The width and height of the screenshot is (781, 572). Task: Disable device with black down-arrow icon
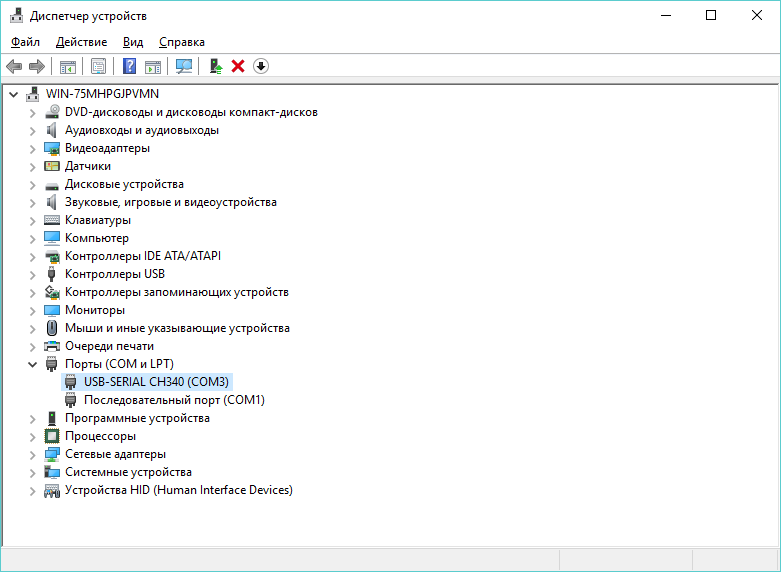click(261, 66)
